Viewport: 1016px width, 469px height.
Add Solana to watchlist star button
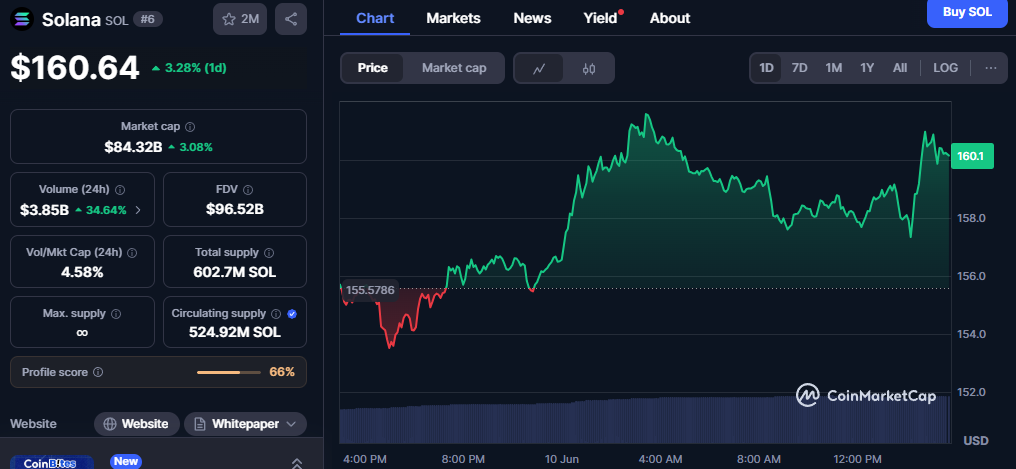click(240, 19)
